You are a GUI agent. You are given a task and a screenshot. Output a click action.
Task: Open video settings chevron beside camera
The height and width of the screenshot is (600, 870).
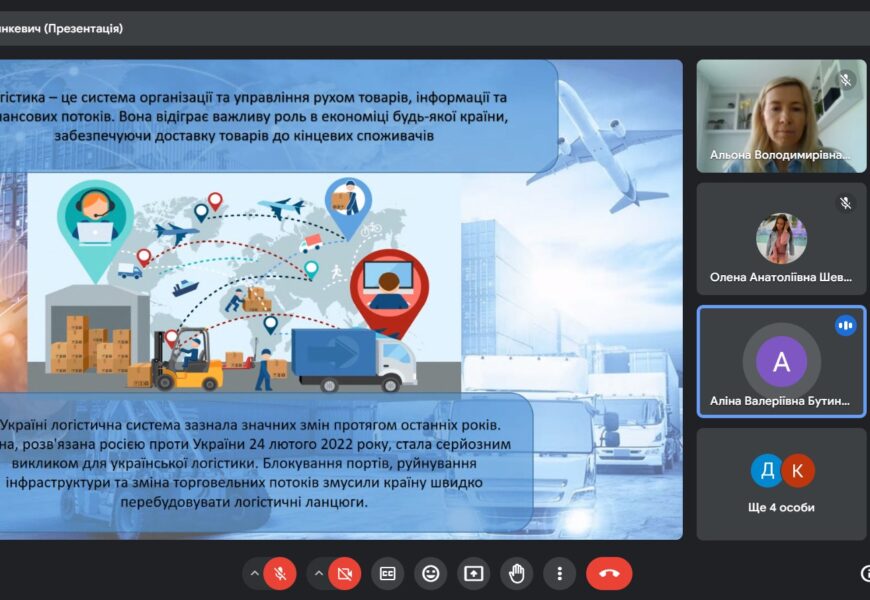319,573
